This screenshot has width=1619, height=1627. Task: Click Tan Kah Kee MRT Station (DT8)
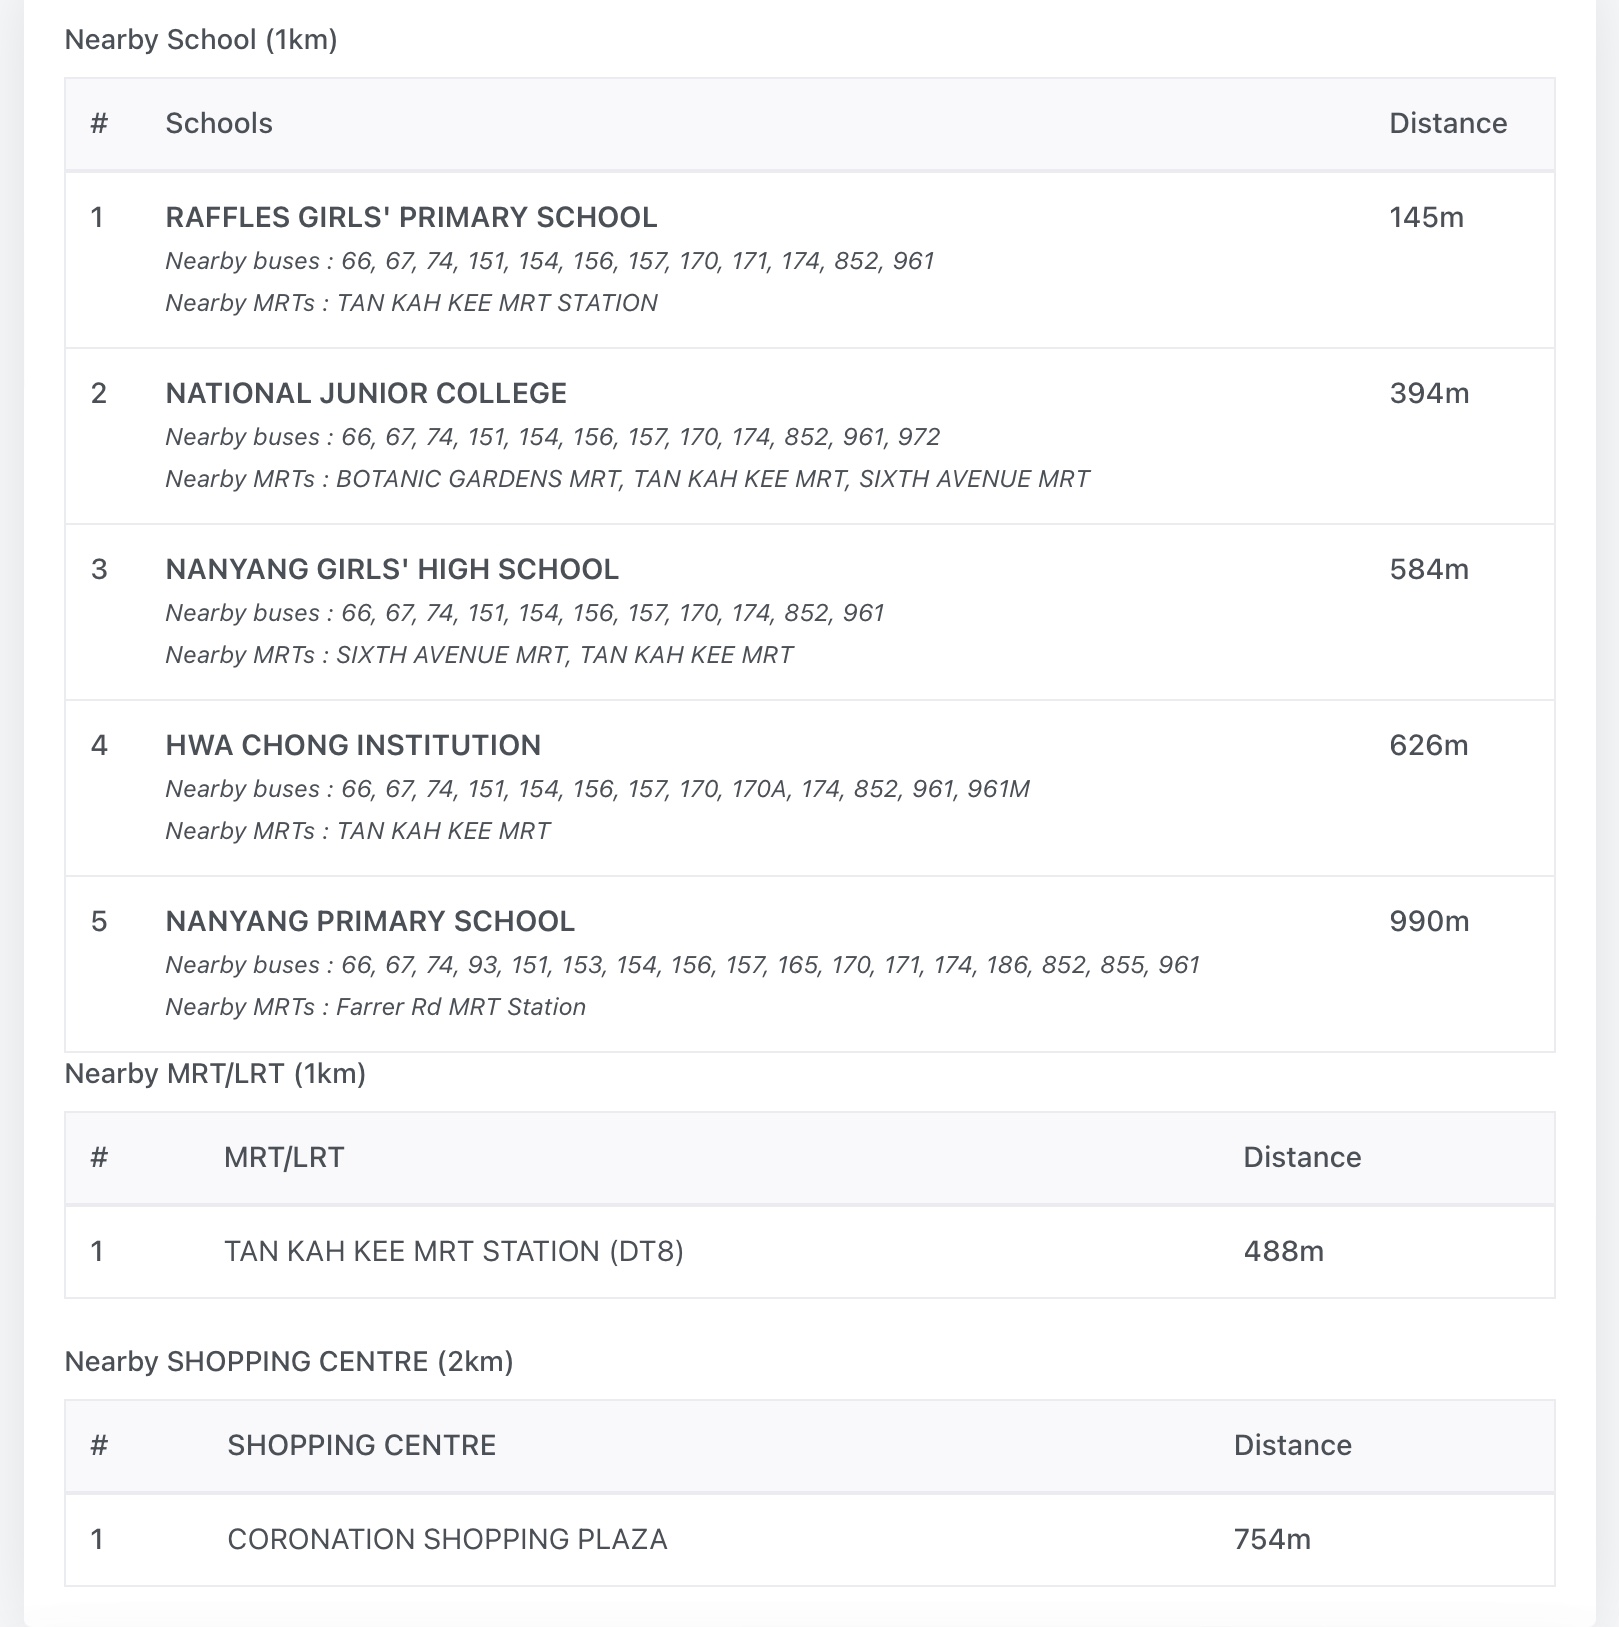pyautogui.click(x=454, y=1251)
